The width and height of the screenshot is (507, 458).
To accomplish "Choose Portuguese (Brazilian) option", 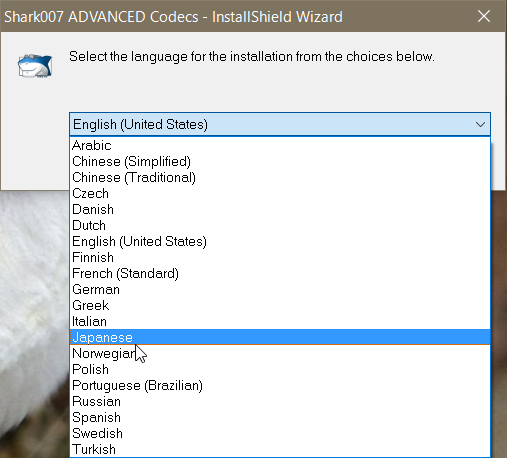I will pos(280,385).
